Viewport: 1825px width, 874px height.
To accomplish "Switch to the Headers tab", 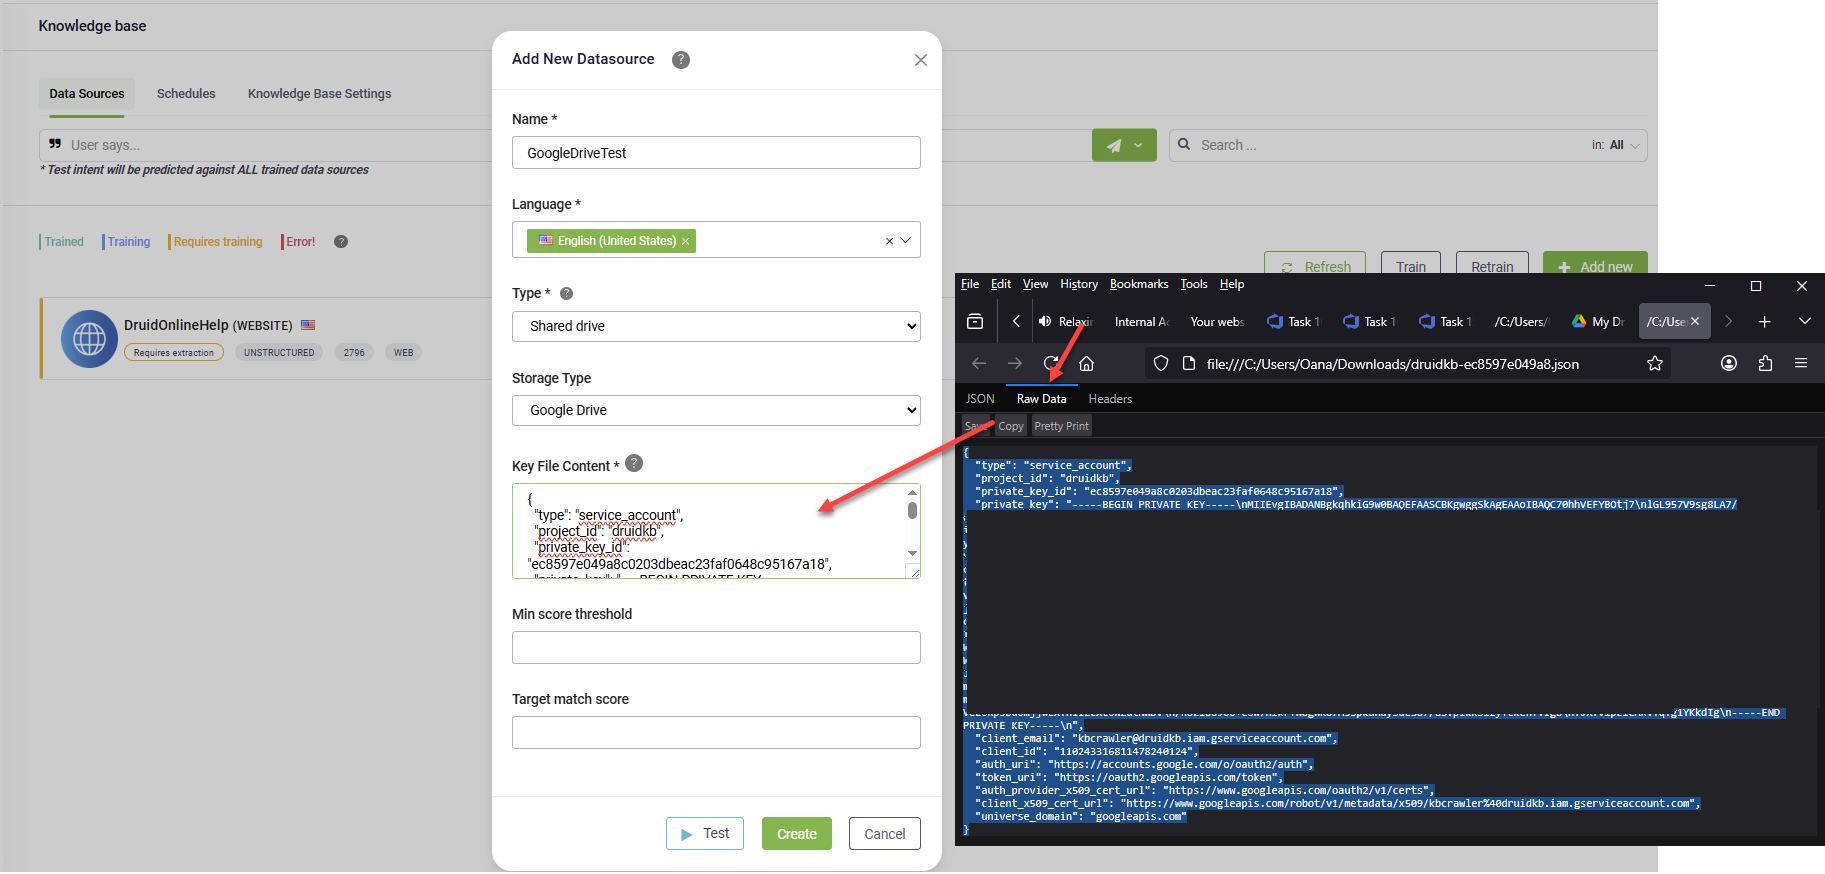I will 1110,399.
